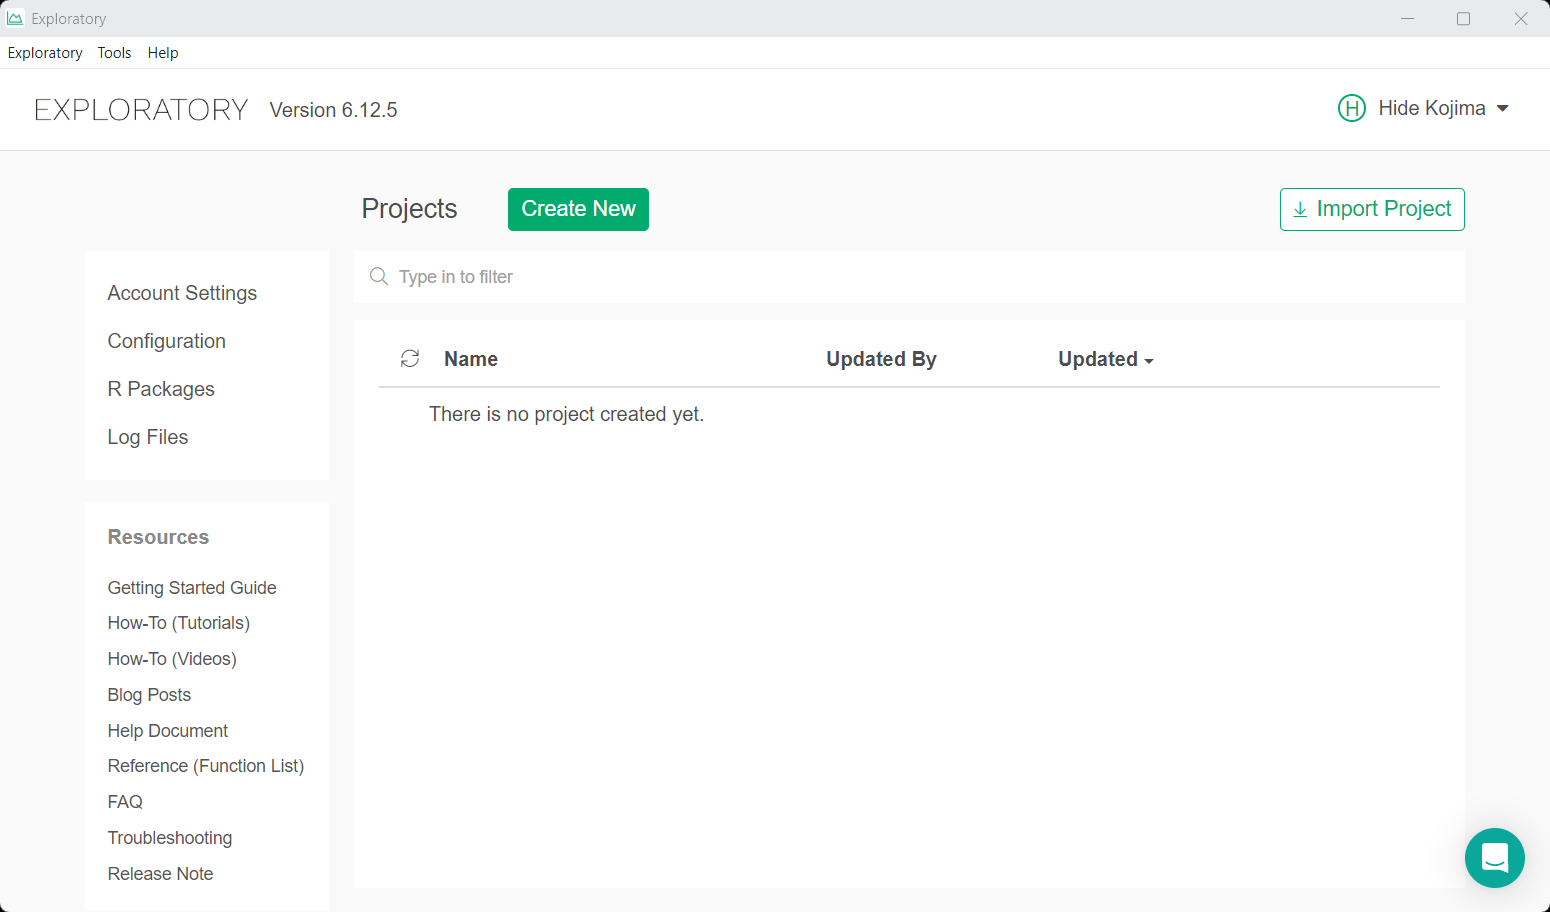Viewport: 1550px width, 912px height.
Task: Click the green H user avatar icon
Action: point(1351,108)
